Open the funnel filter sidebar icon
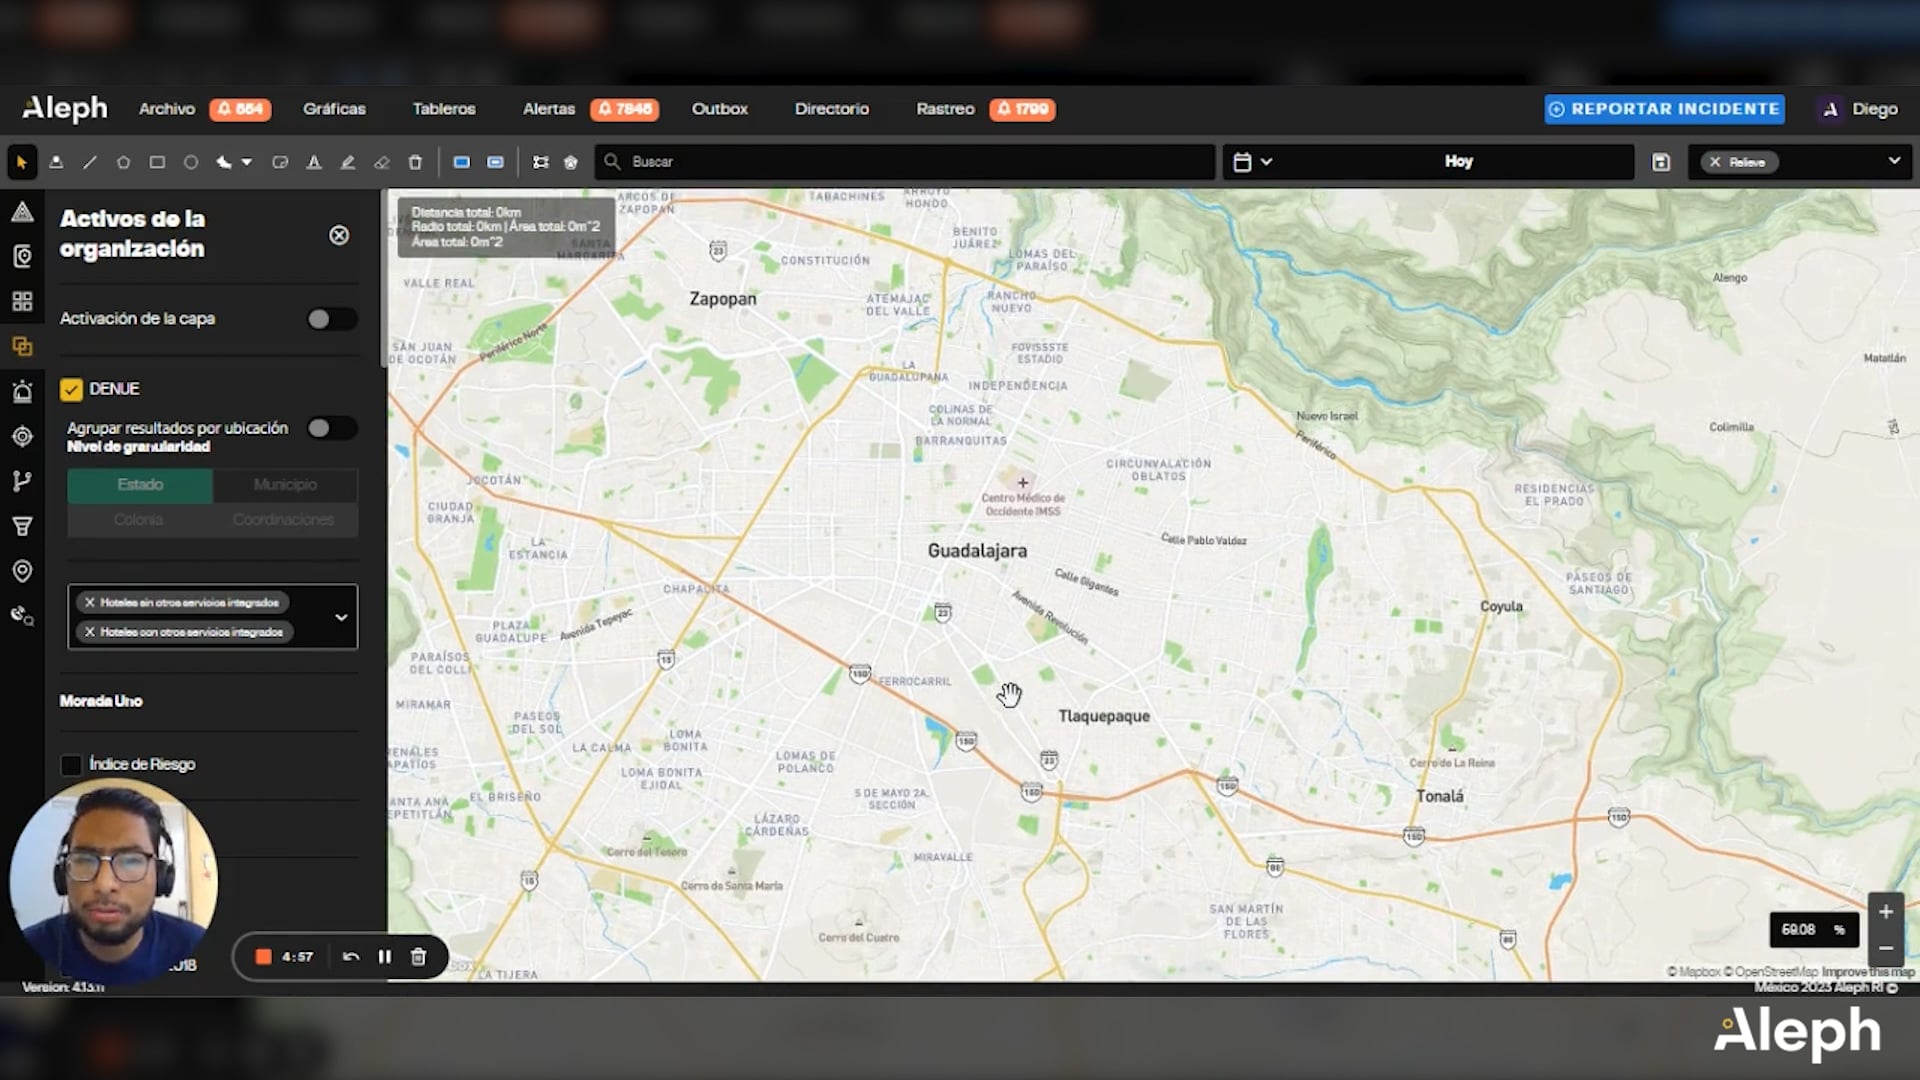Image resolution: width=1920 pixels, height=1080 pixels. coord(22,526)
